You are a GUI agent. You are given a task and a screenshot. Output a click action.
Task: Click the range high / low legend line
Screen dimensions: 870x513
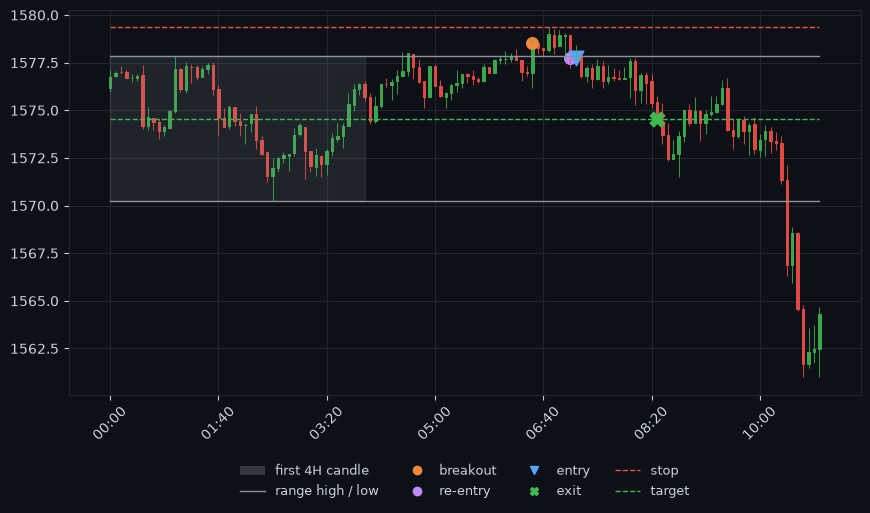pos(252,491)
